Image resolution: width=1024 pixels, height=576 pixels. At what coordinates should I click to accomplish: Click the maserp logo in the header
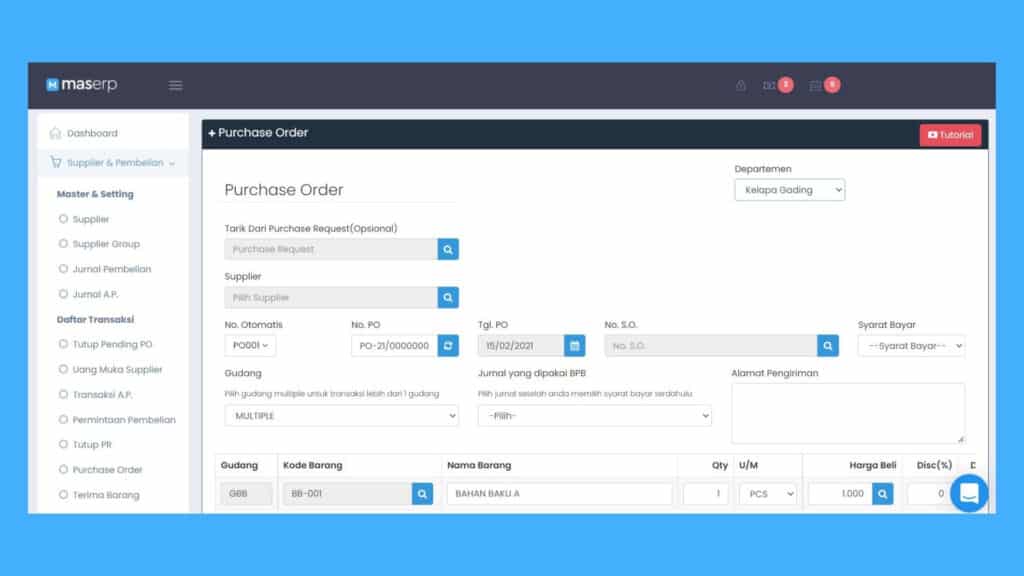(80, 85)
